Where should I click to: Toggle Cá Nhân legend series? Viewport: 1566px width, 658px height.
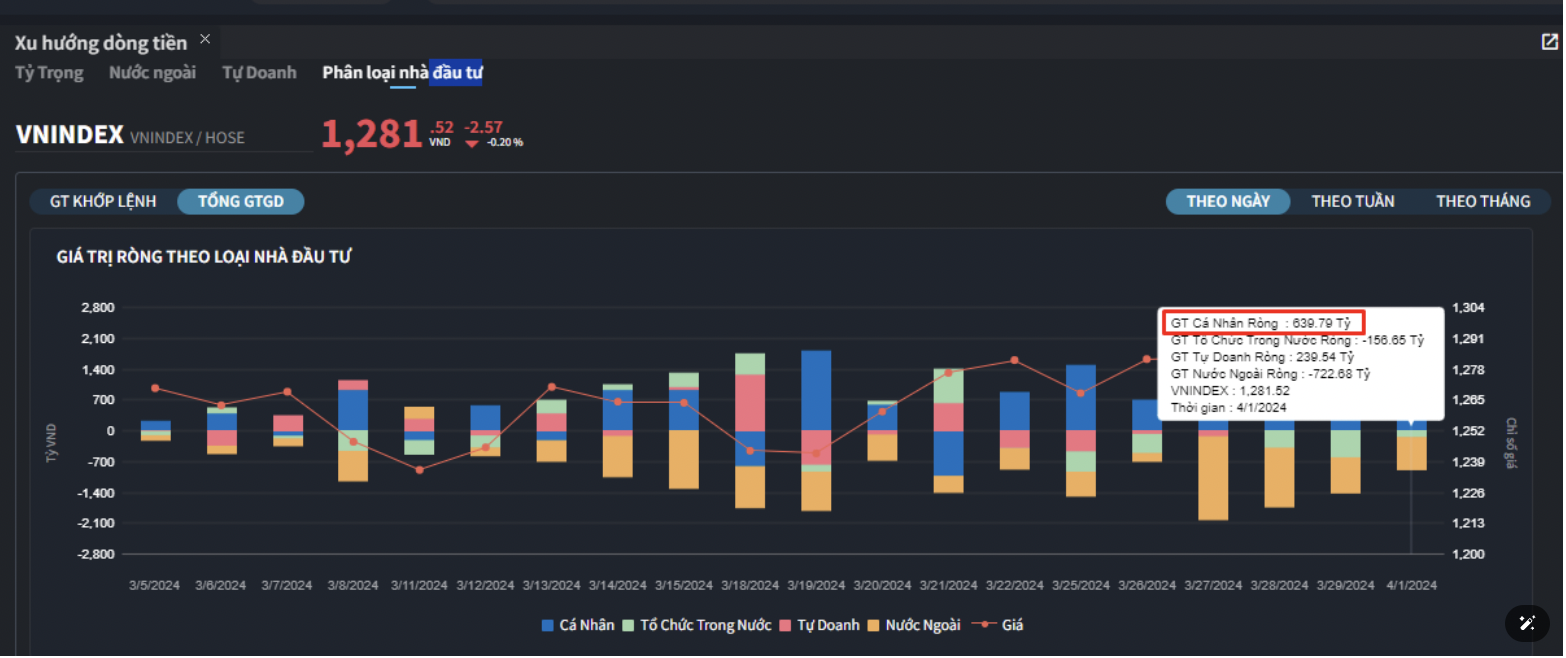pyautogui.click(x=578, y=625)
